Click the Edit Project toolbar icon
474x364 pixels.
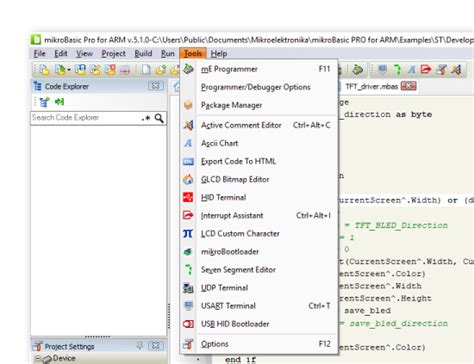(96, 70)
